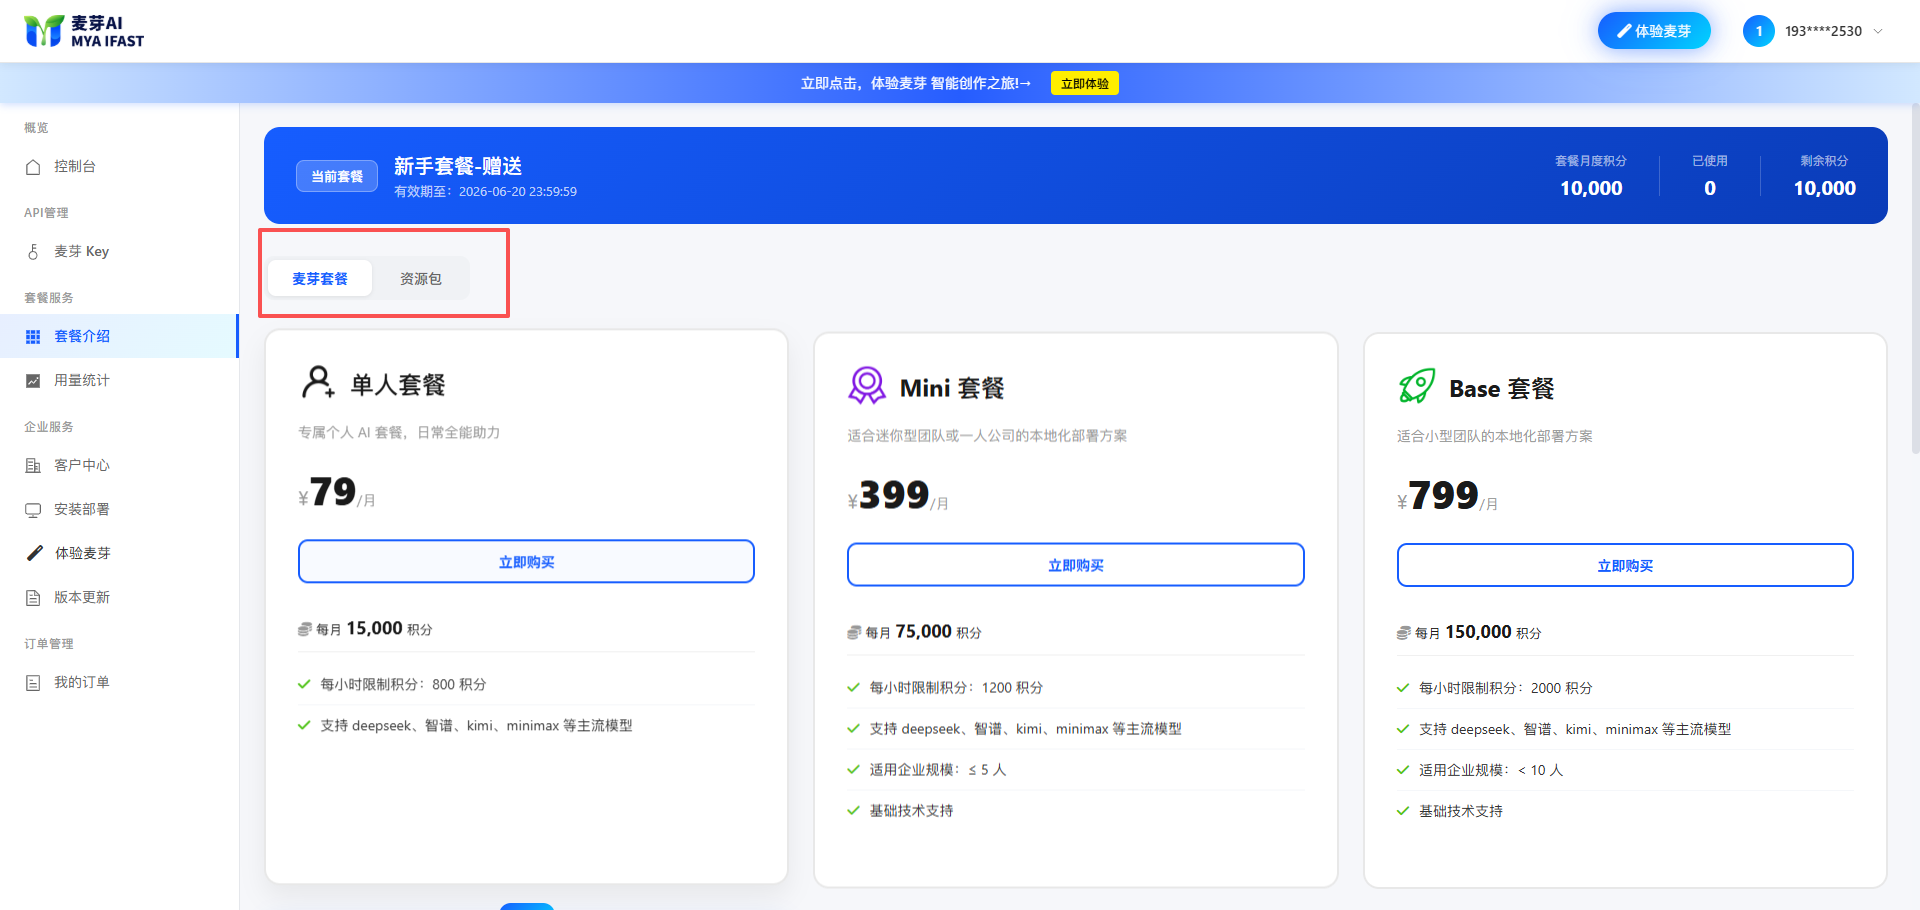This screenshot has height=910, width=1920.
Task: Open 版本更新 menu item
Action: [119, 598]
